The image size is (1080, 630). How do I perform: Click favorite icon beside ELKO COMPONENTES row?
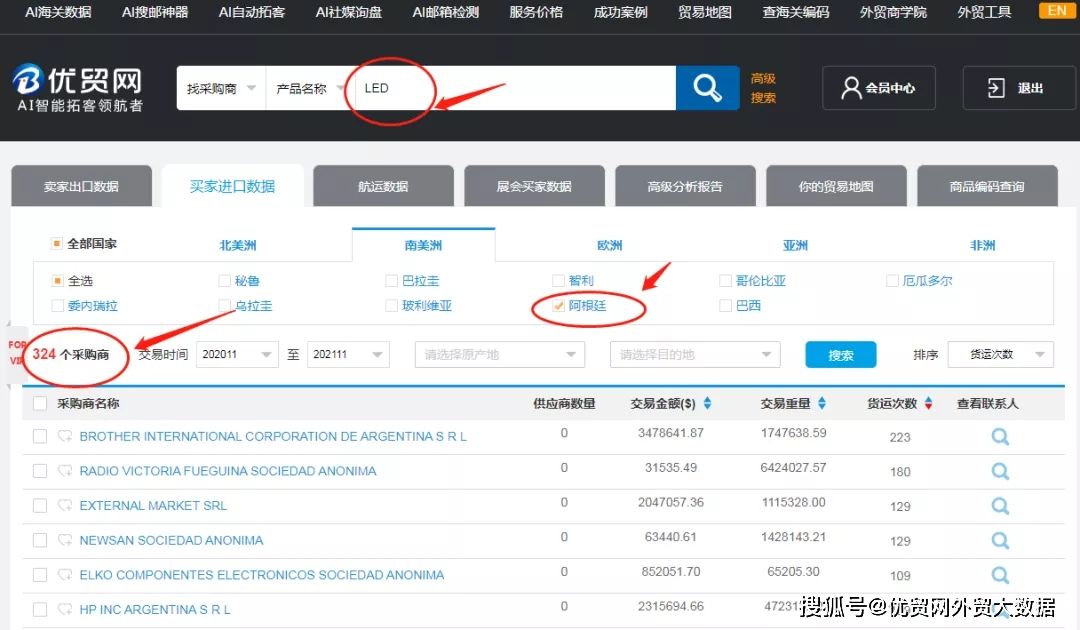click(x=65, y=574)
